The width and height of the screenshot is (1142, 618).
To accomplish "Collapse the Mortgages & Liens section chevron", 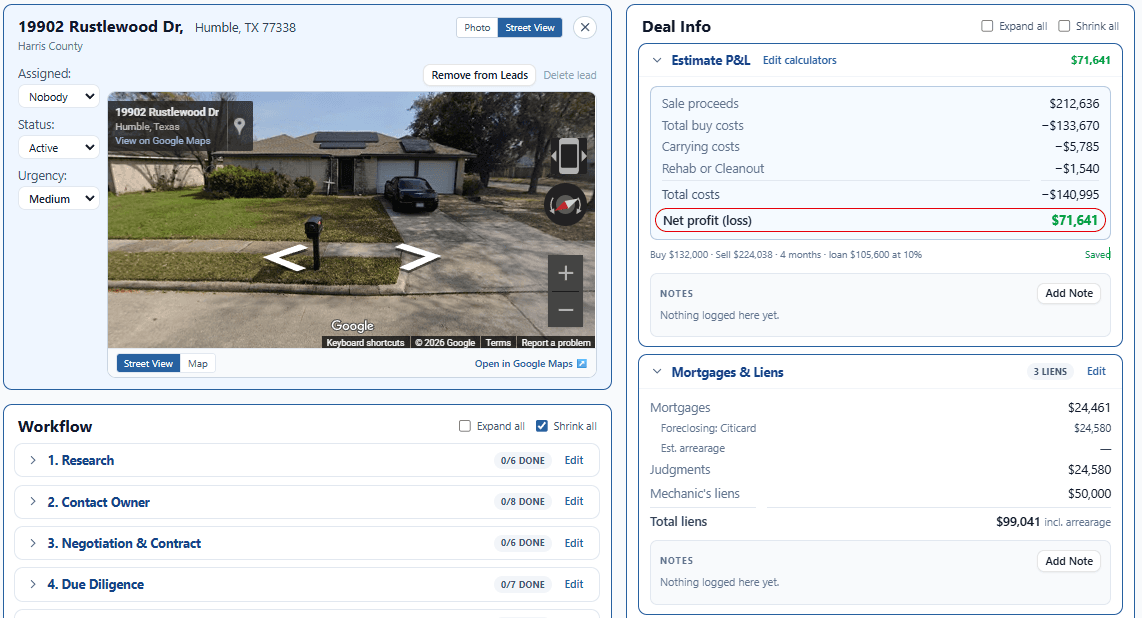I will [x=657, y=372].
